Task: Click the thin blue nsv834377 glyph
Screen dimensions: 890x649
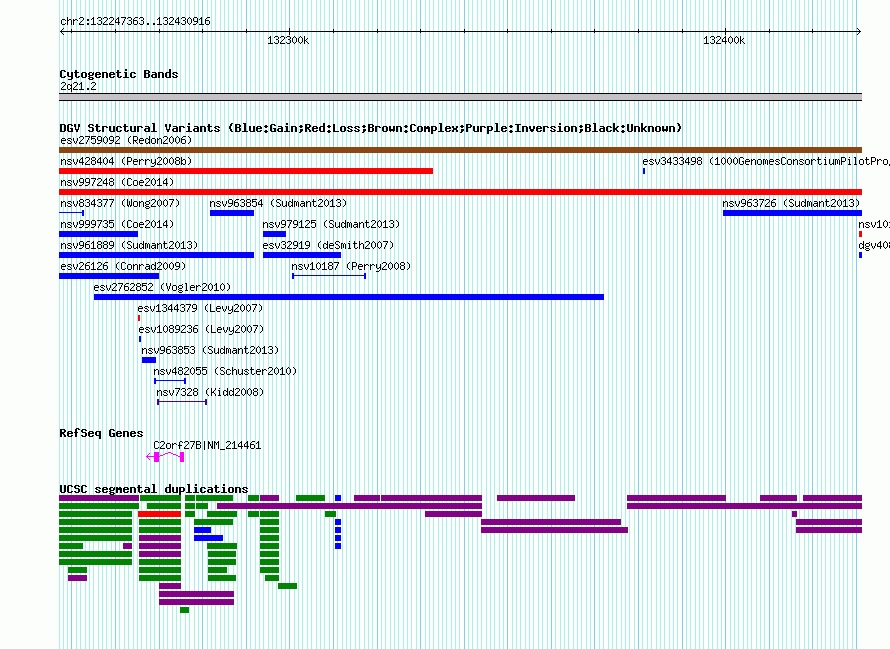Action: click(x=72, y=213)
